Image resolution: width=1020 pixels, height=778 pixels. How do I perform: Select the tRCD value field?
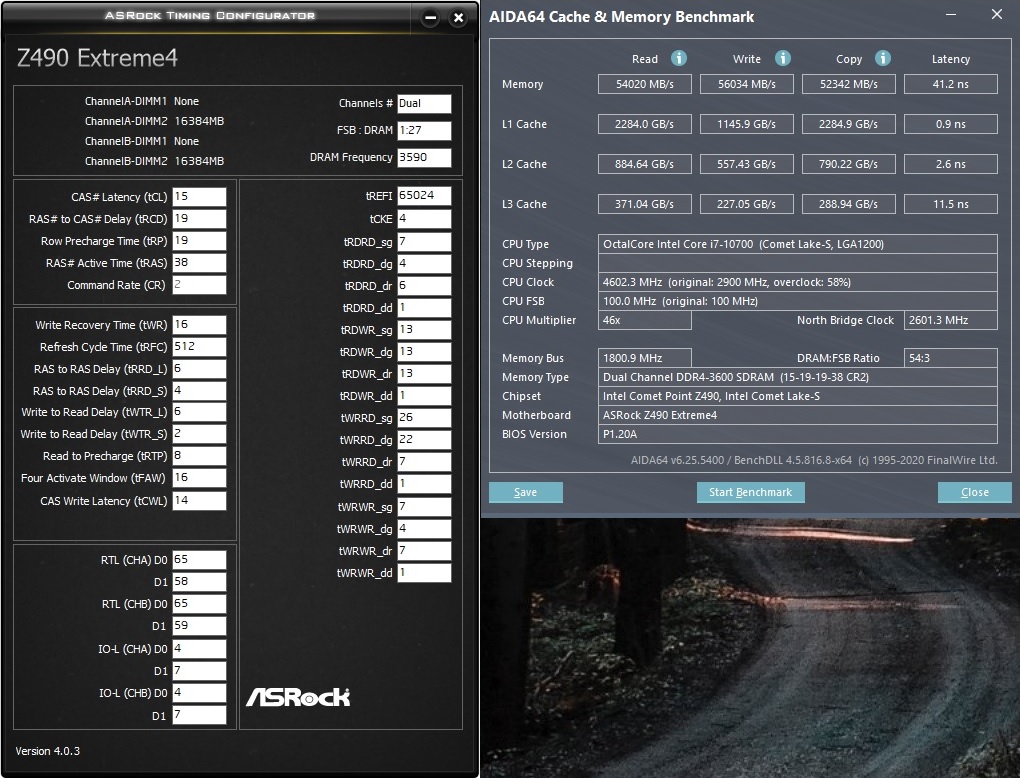[x=199, y=219]
